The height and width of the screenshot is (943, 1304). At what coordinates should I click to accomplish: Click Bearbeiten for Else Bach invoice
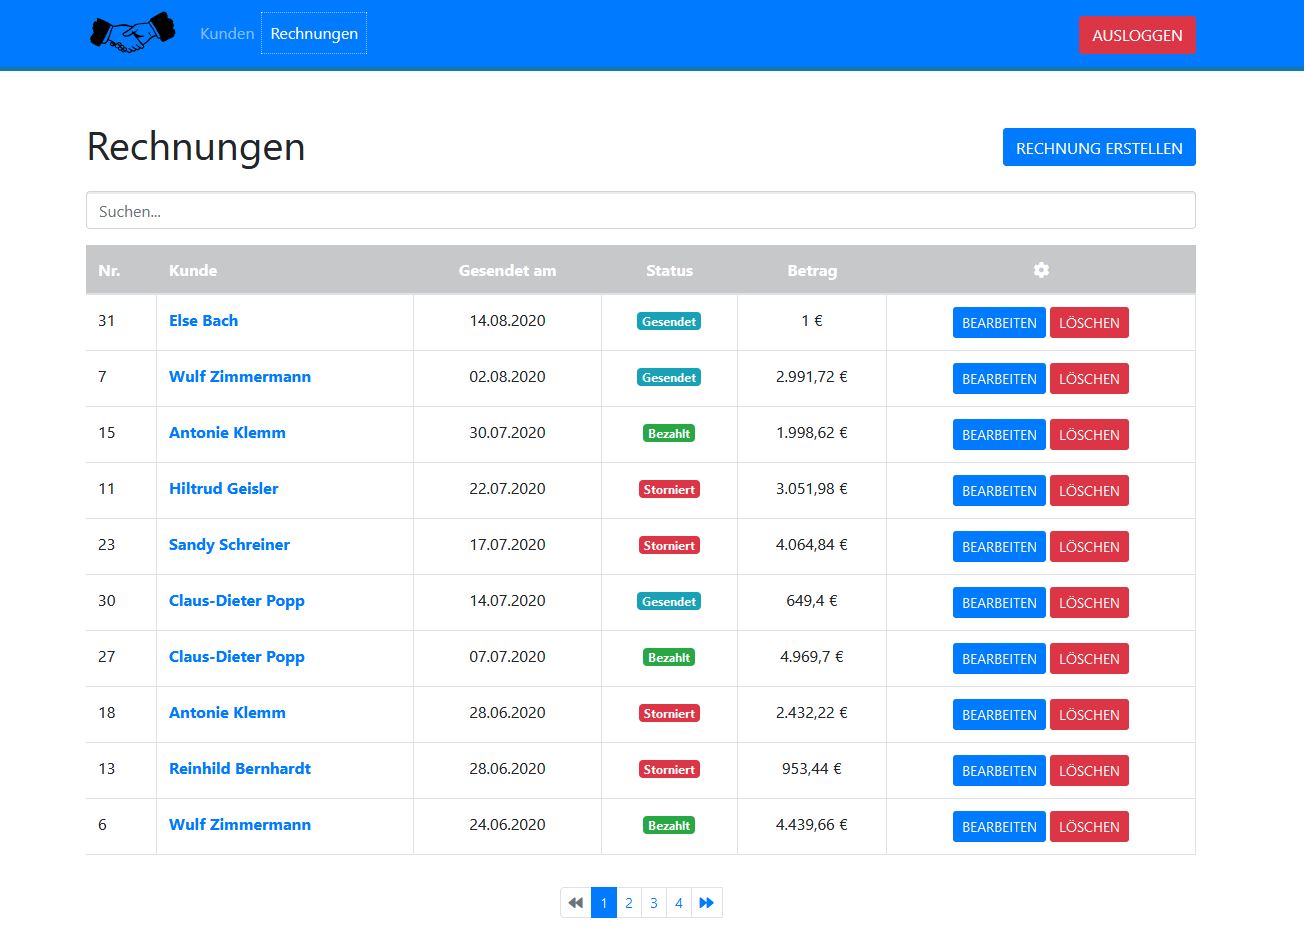(999, 323)
